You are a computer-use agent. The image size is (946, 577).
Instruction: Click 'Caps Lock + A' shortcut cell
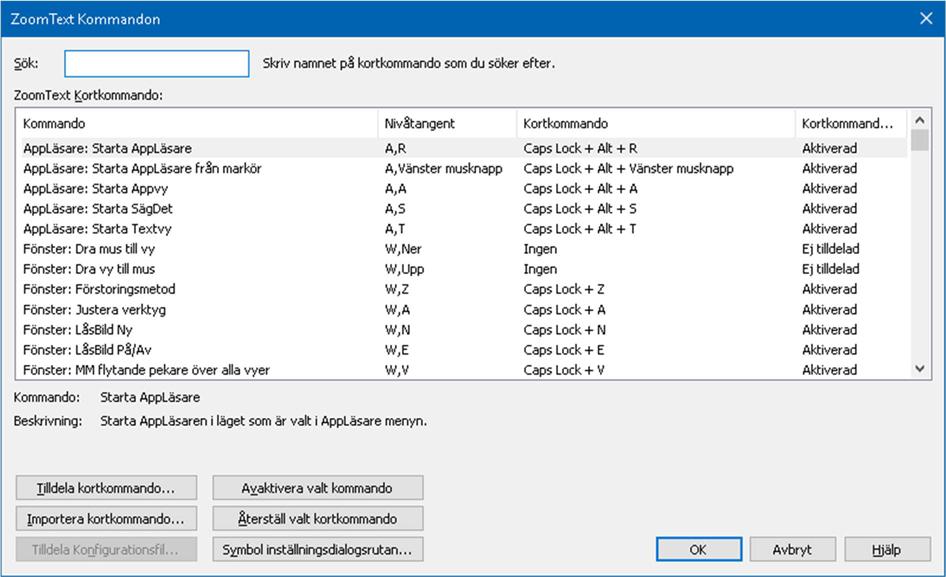(565, 310)
